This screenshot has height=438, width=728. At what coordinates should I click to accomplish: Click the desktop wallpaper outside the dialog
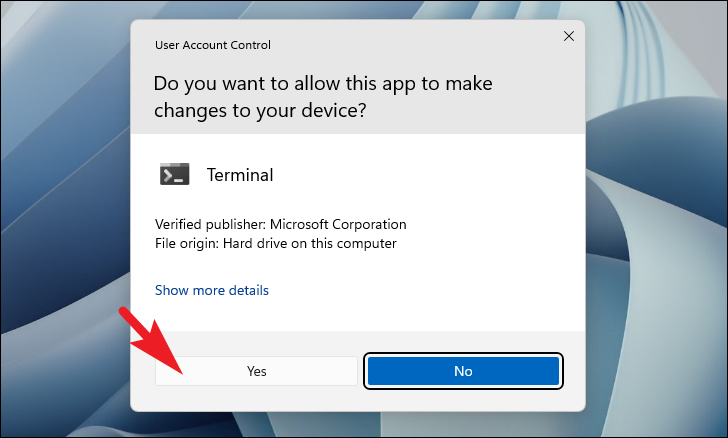click(x=655, y=232)
